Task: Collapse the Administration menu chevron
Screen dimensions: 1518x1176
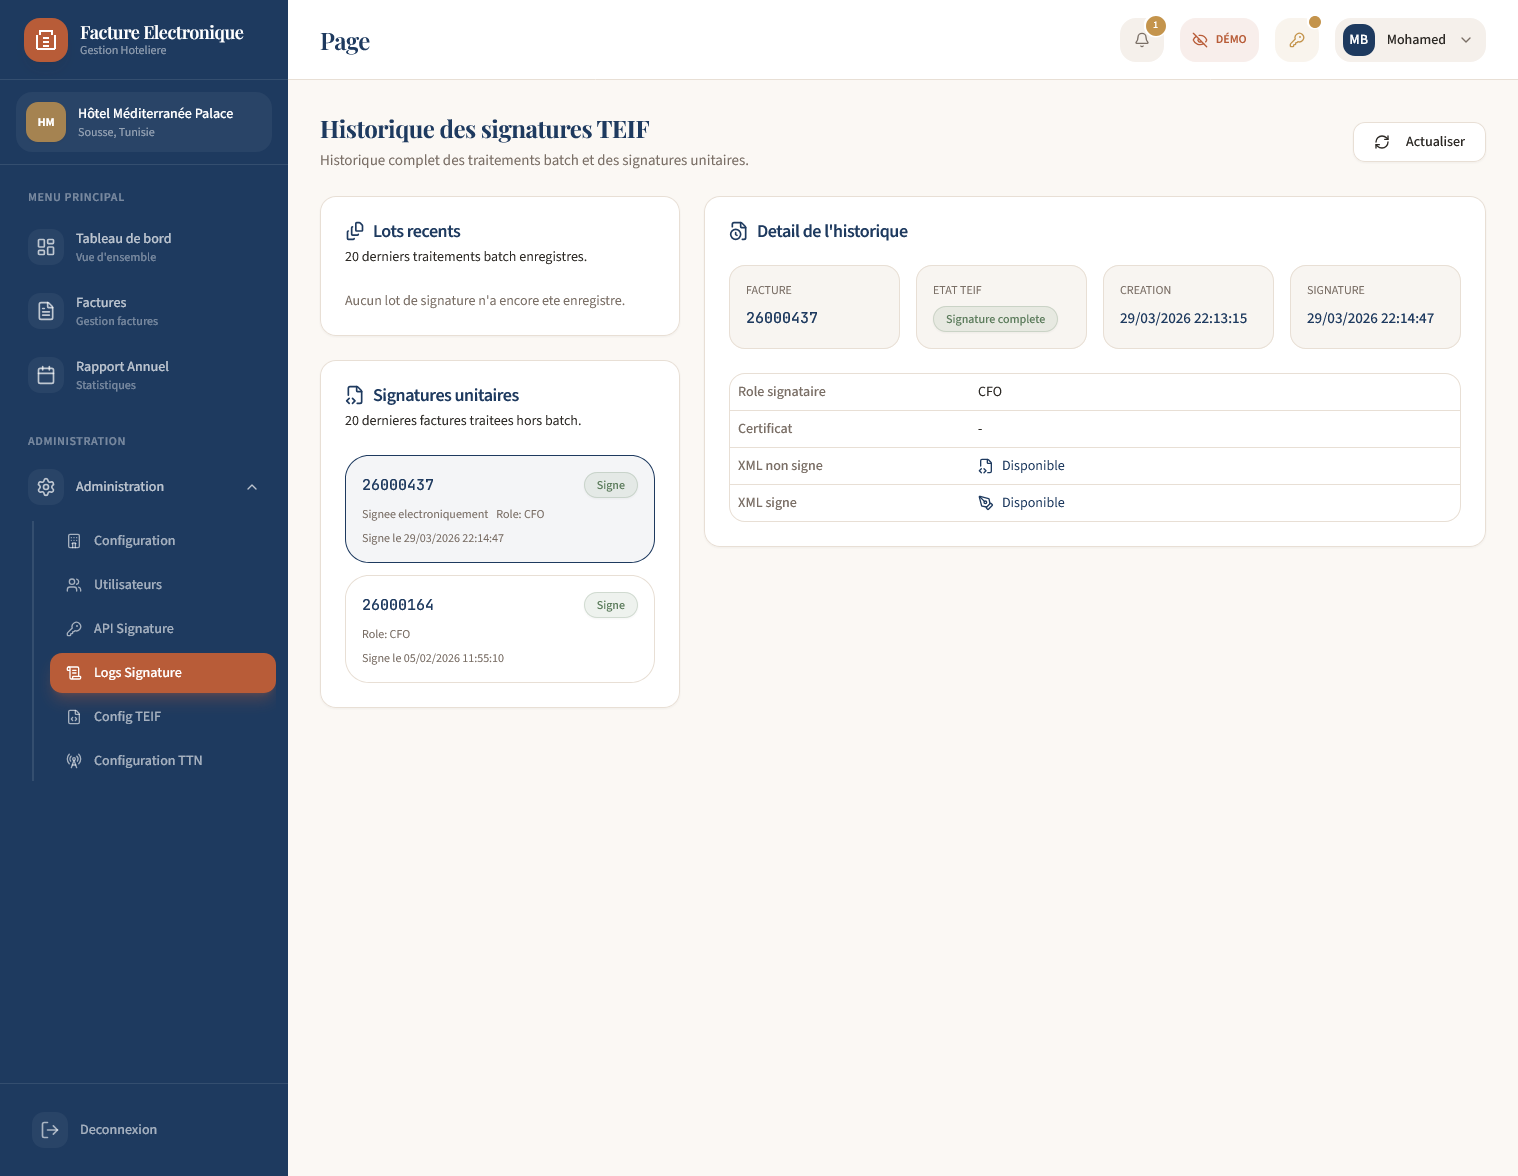Action: coord(252,487)
